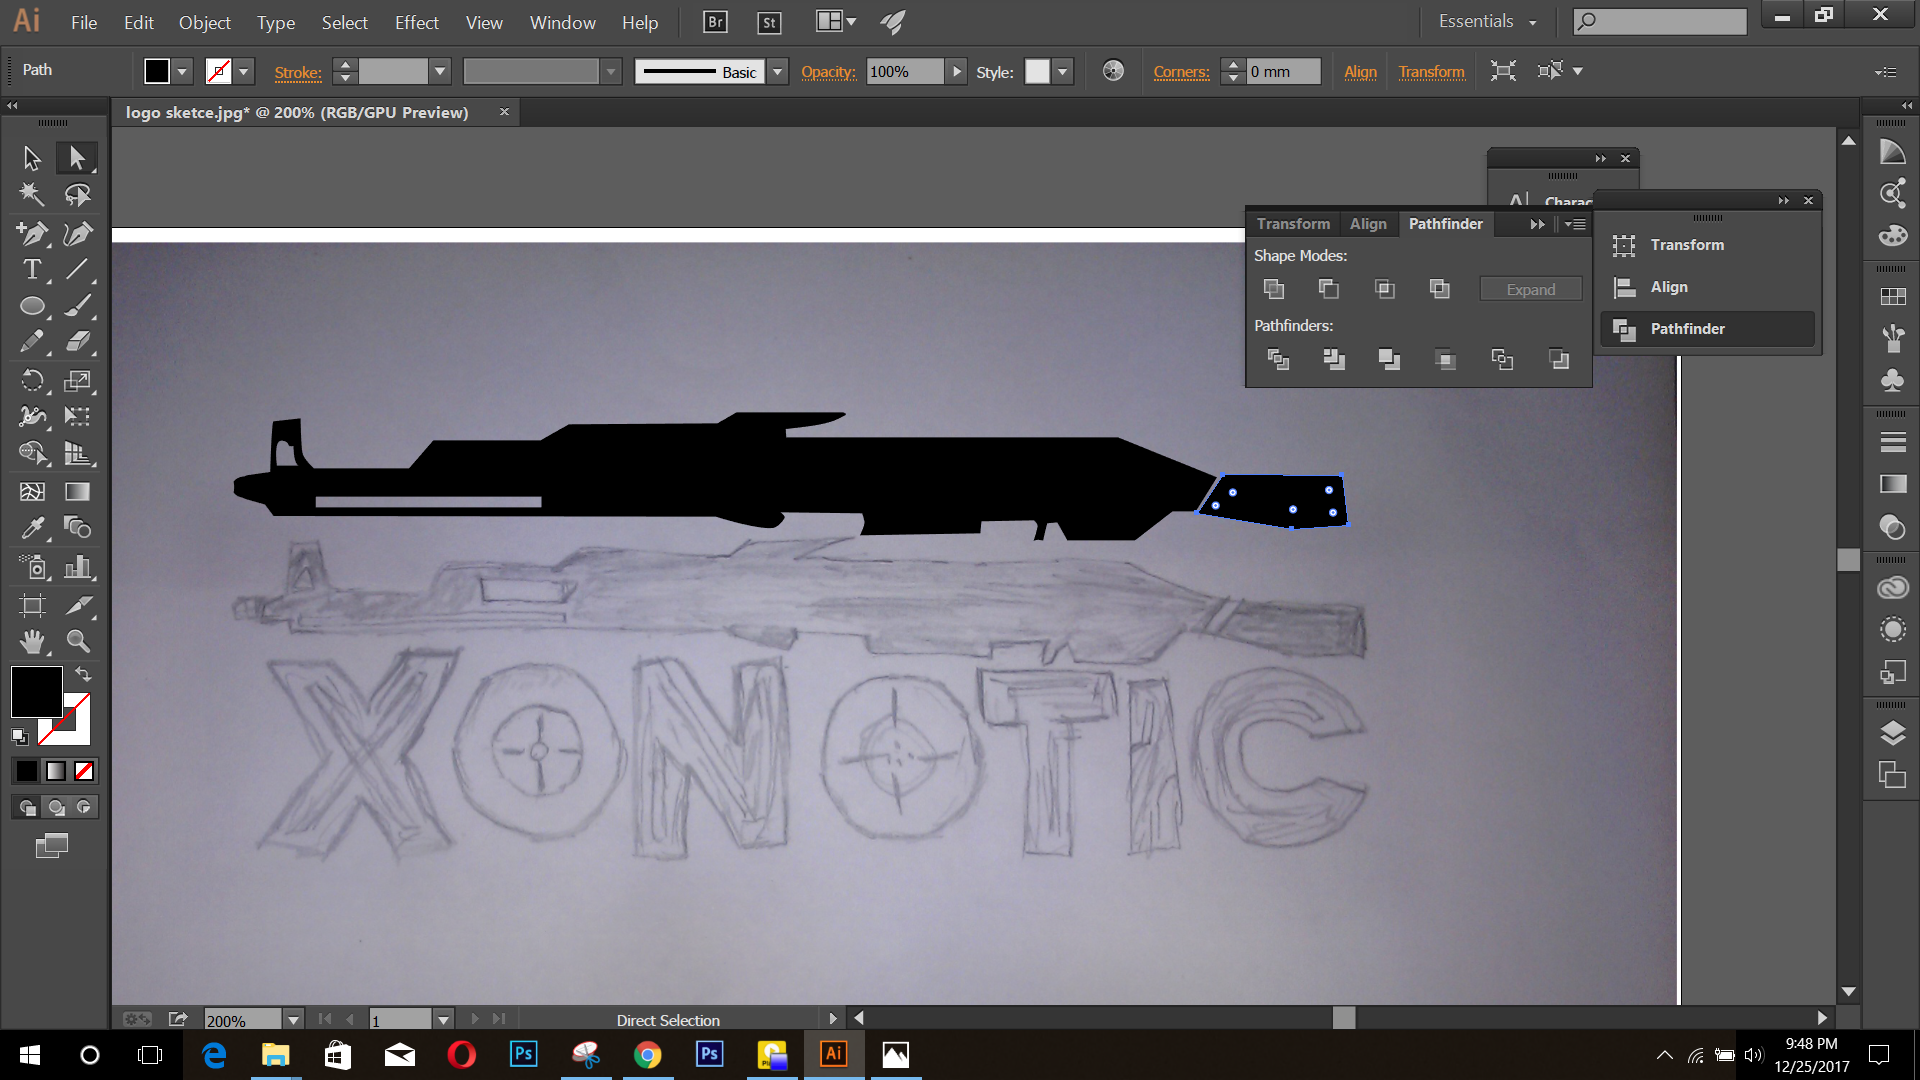1920x1080 pixels.
Task: Reset to default fill and stroke
Action: click(20, 737)
